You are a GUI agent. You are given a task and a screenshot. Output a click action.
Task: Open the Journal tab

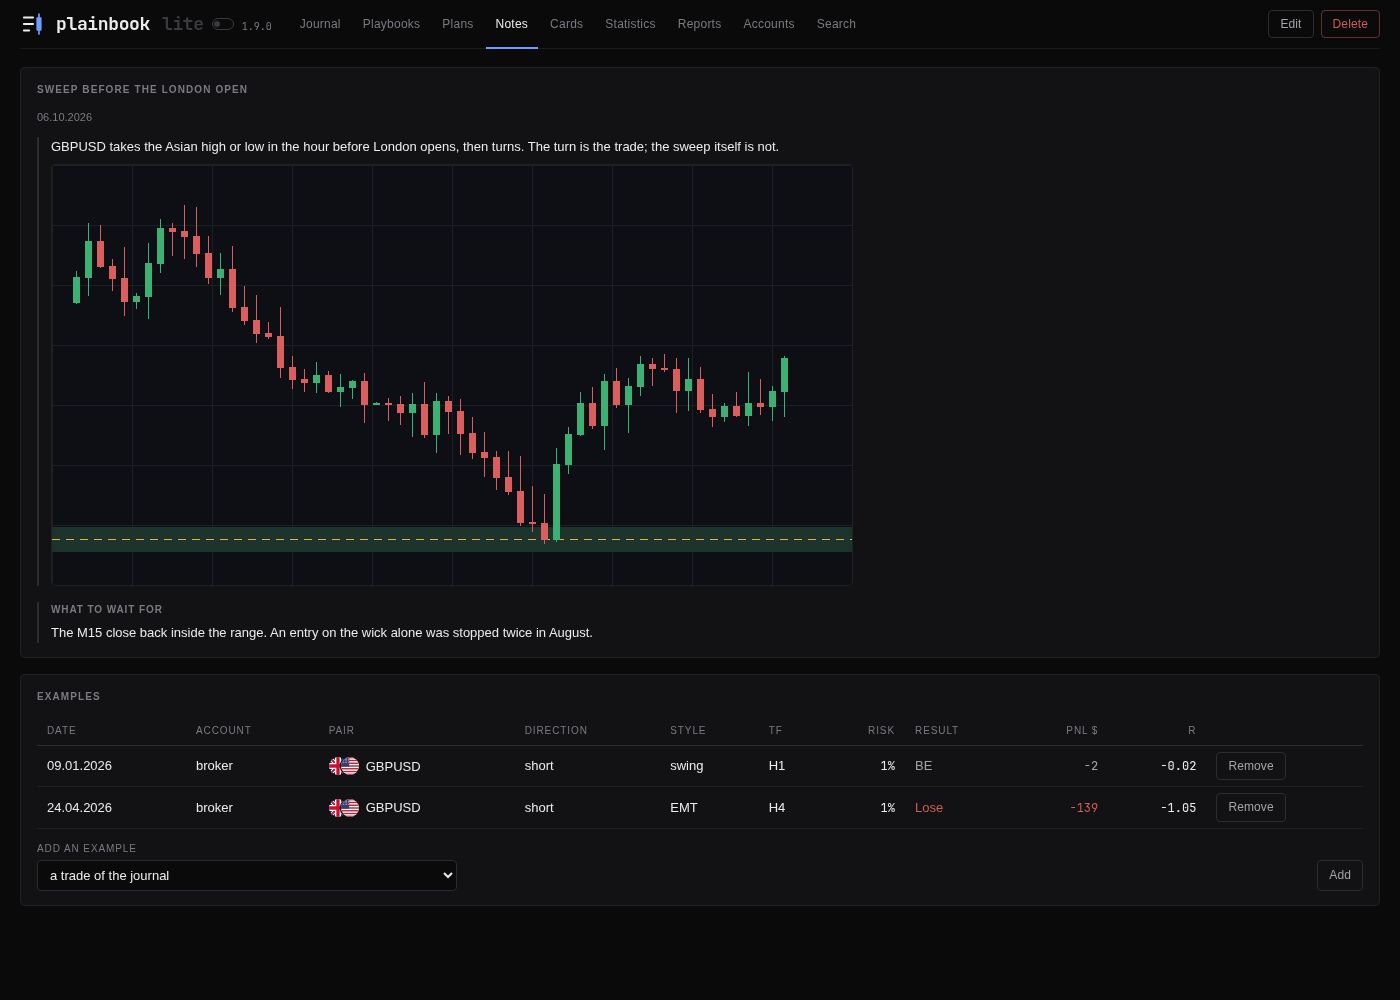(x=320, y=24)
